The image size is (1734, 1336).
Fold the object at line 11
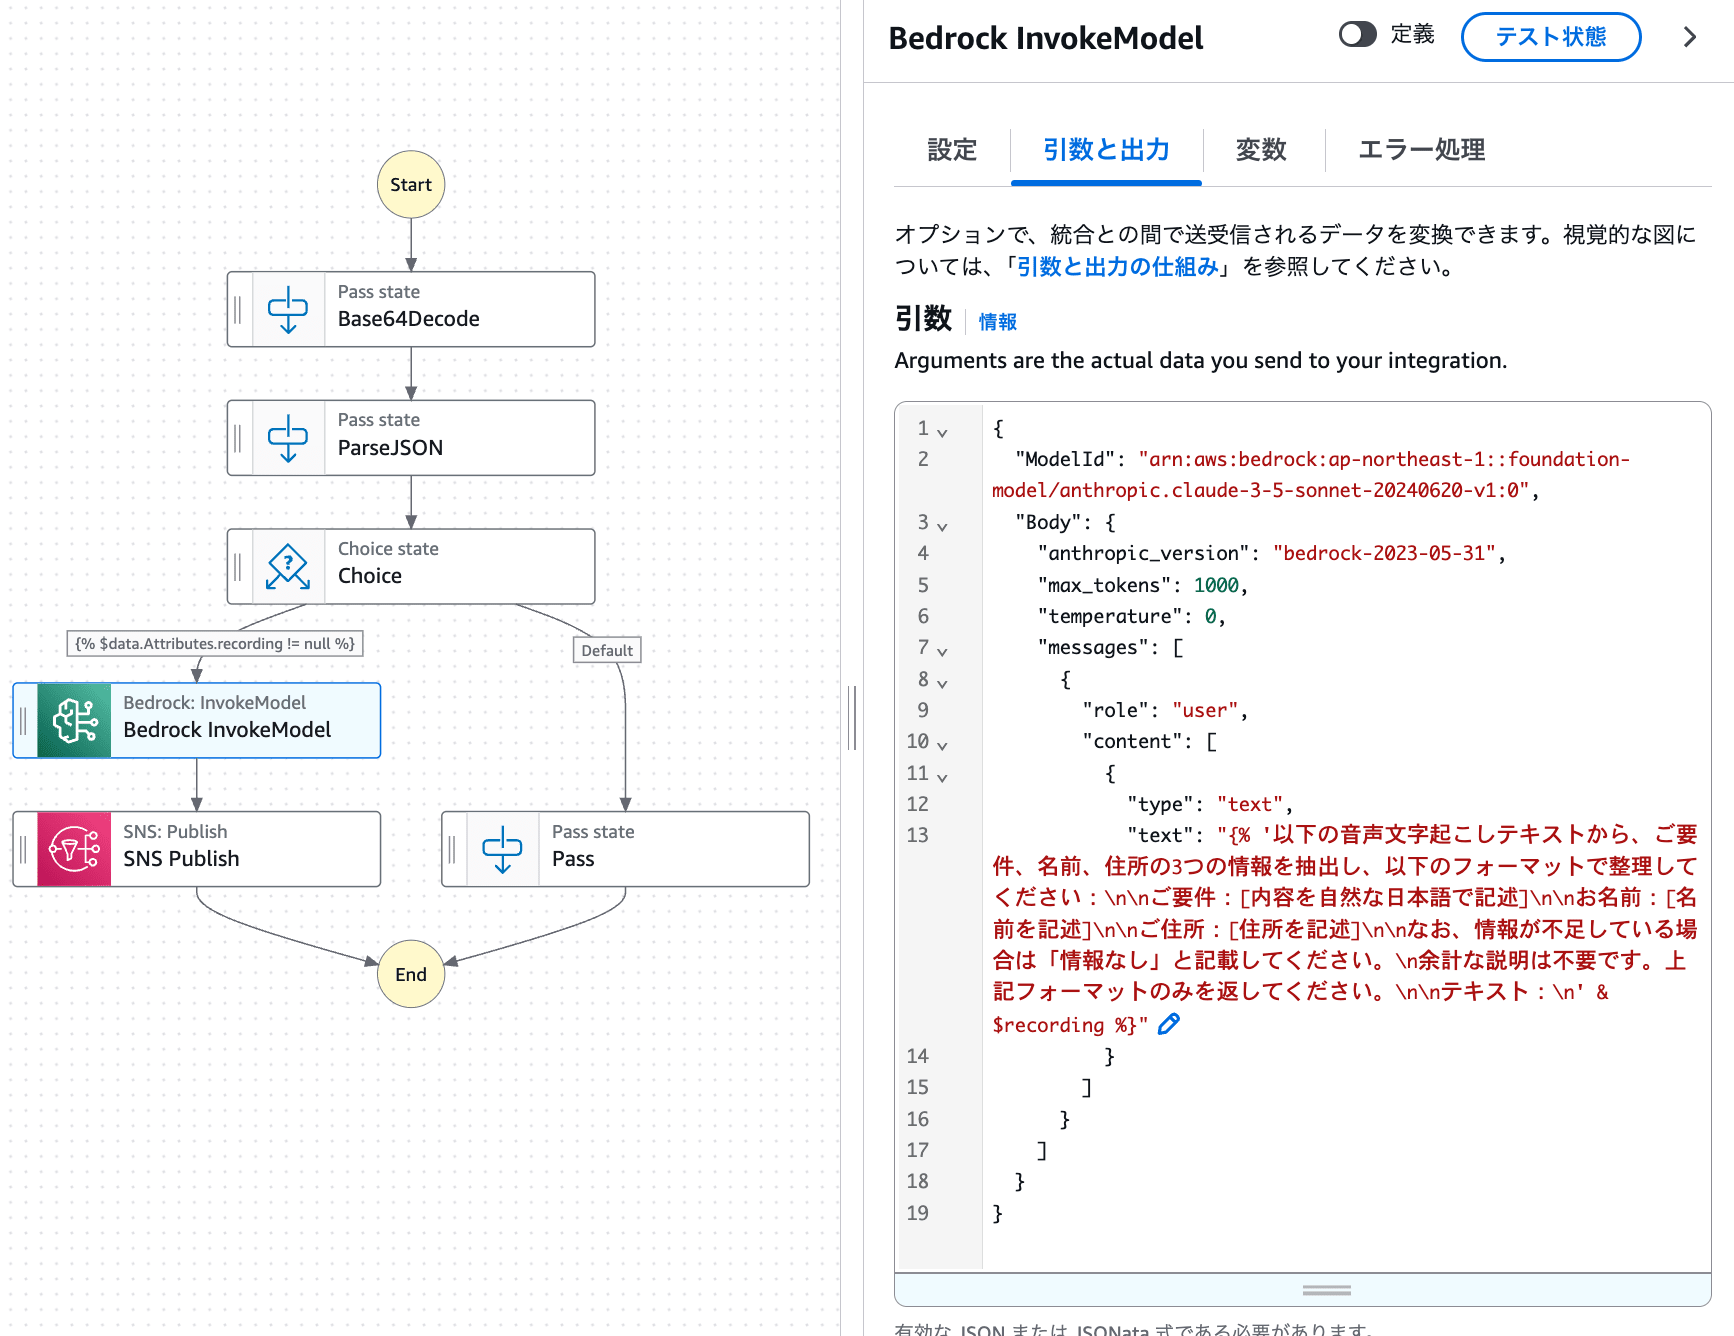coord(942,777)
